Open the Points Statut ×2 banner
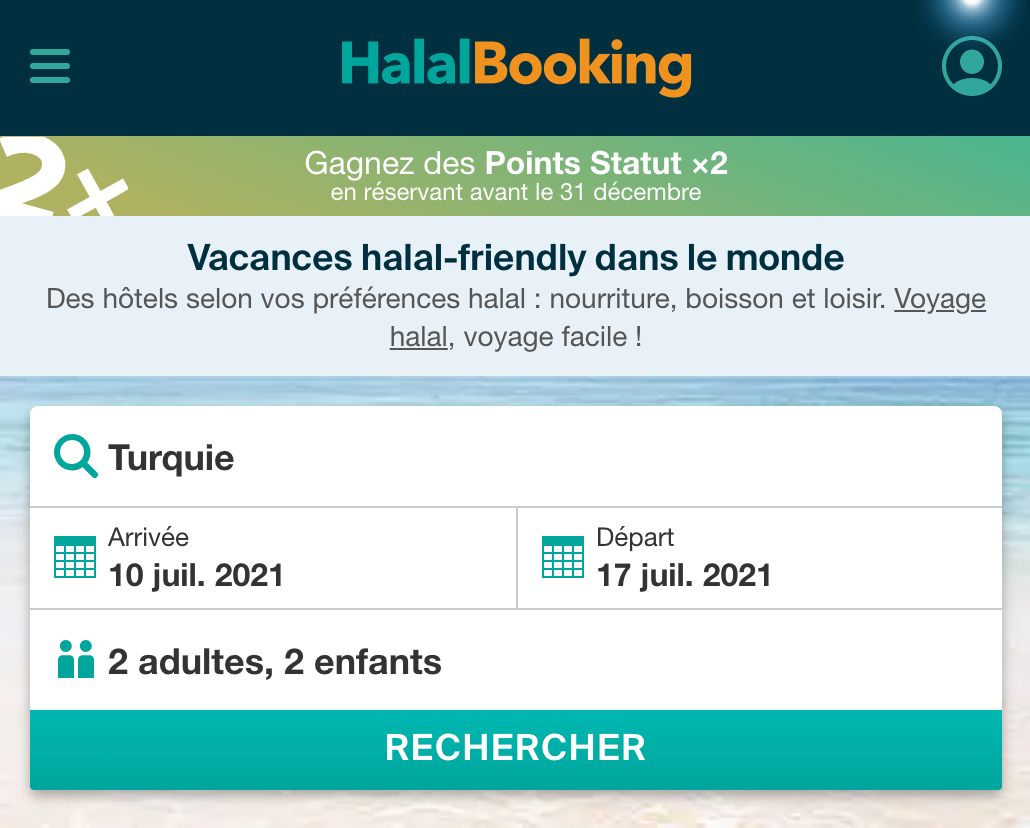1030x828 pixels. click(515, 176)
